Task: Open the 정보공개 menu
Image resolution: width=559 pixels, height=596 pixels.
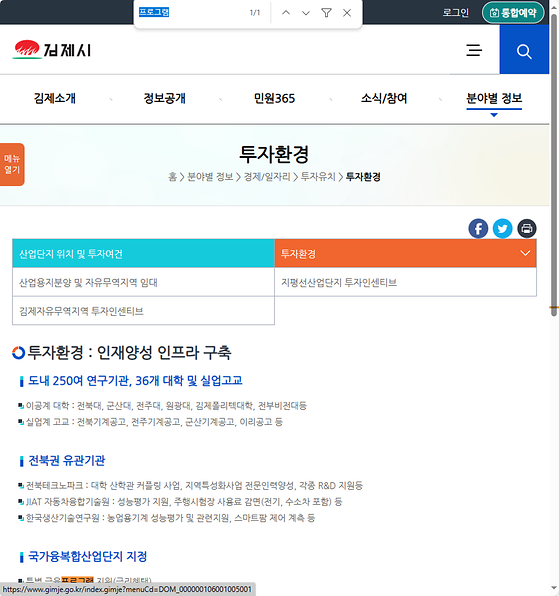Action: coord(165,98)
